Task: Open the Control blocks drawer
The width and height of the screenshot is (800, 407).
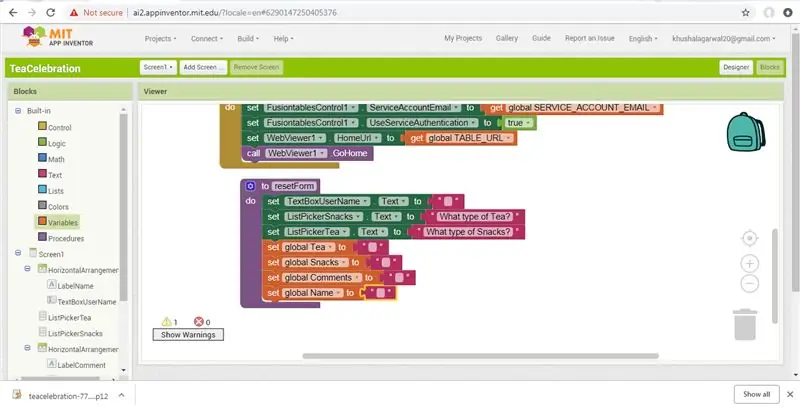Action: pos(55,127)
